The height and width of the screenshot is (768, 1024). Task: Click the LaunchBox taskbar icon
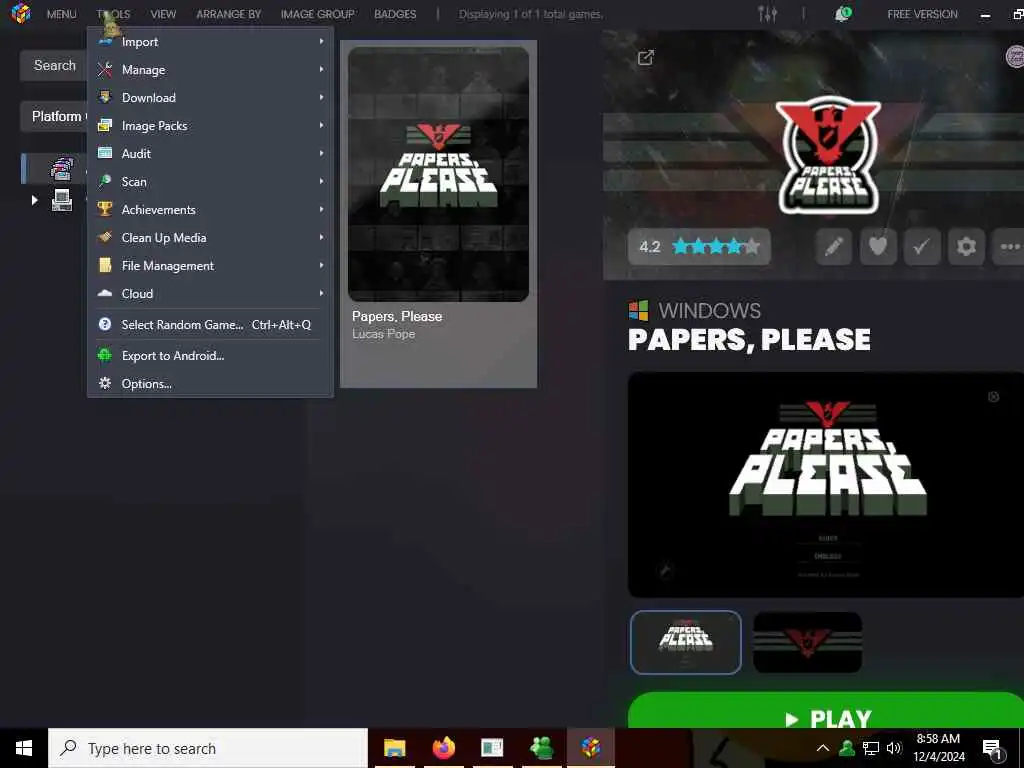[590, 748]
